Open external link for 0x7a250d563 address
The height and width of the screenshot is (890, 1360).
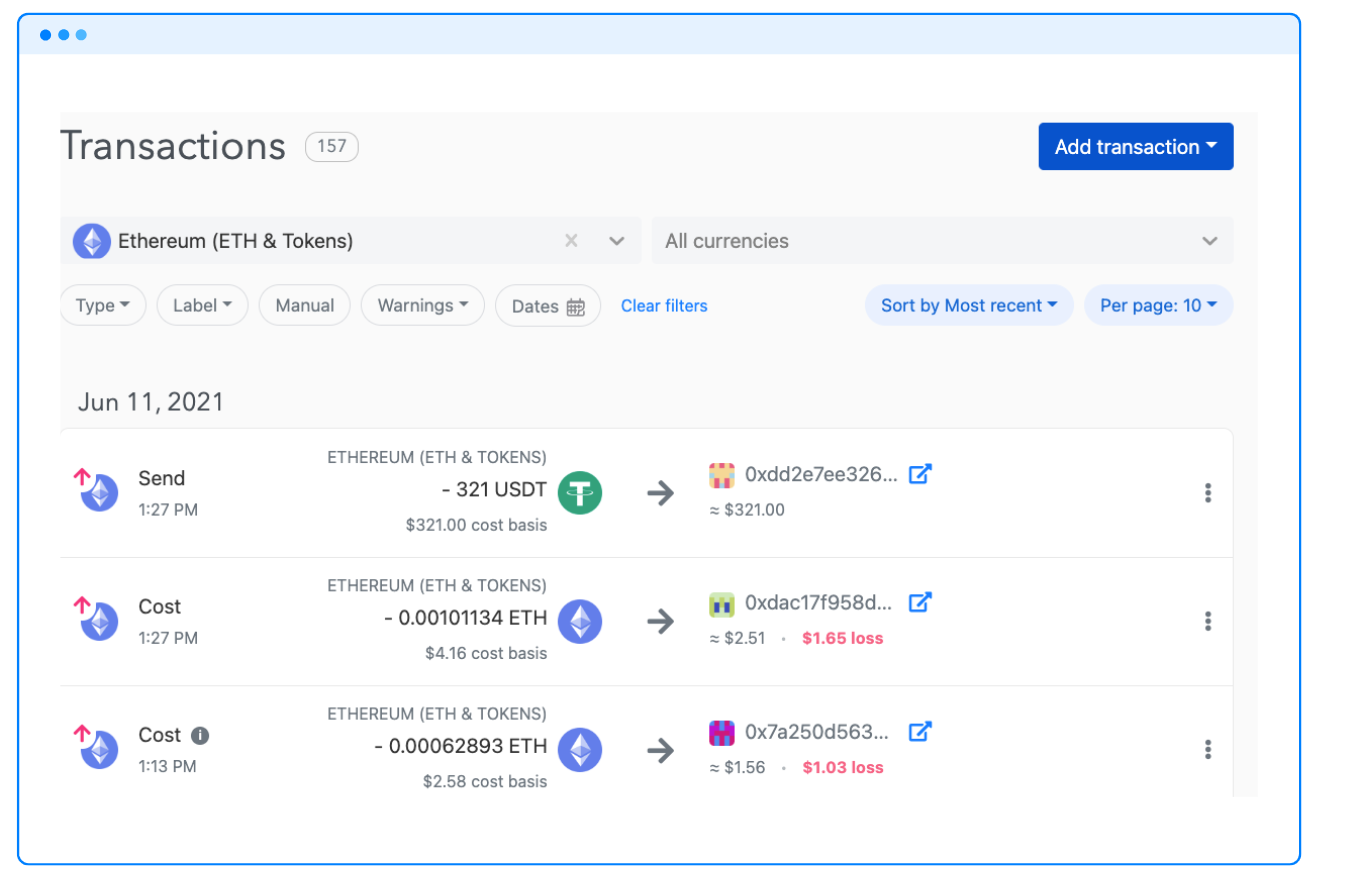point(920,731)
